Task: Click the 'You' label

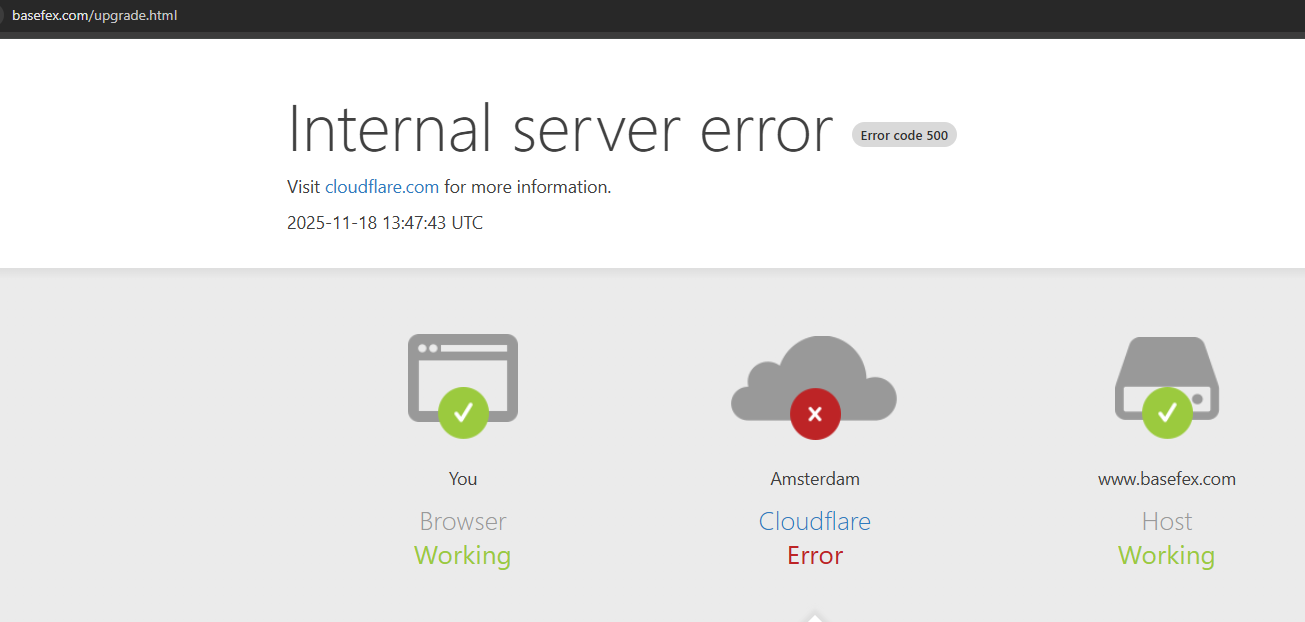Action: pyautogui.click(x=463, y=479)
